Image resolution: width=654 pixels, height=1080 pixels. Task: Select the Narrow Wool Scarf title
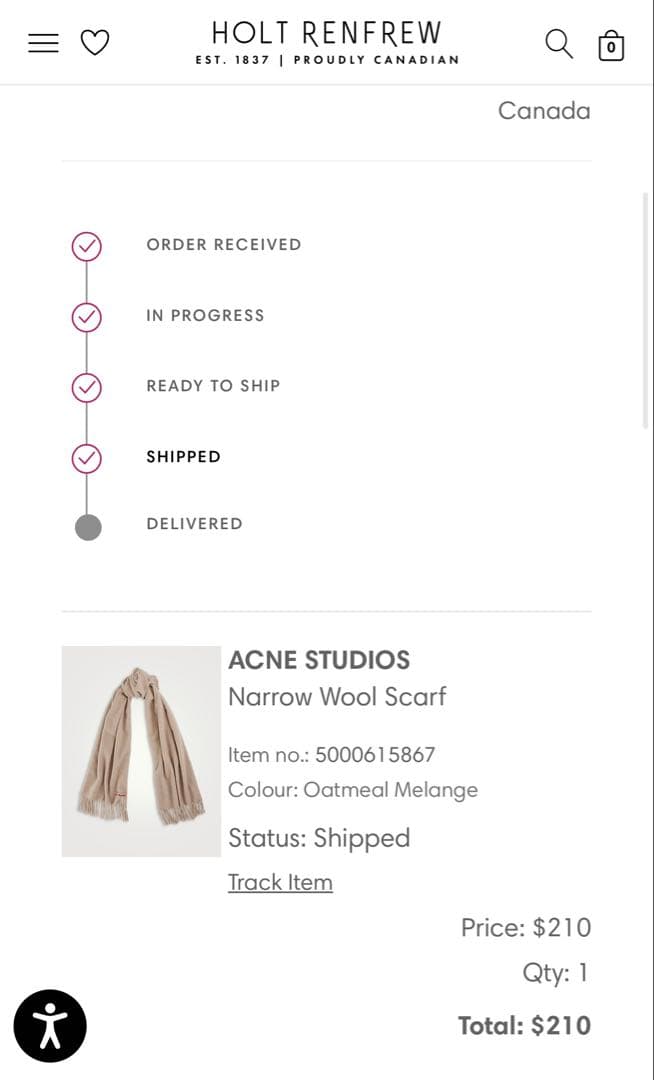tap(337, 697)
